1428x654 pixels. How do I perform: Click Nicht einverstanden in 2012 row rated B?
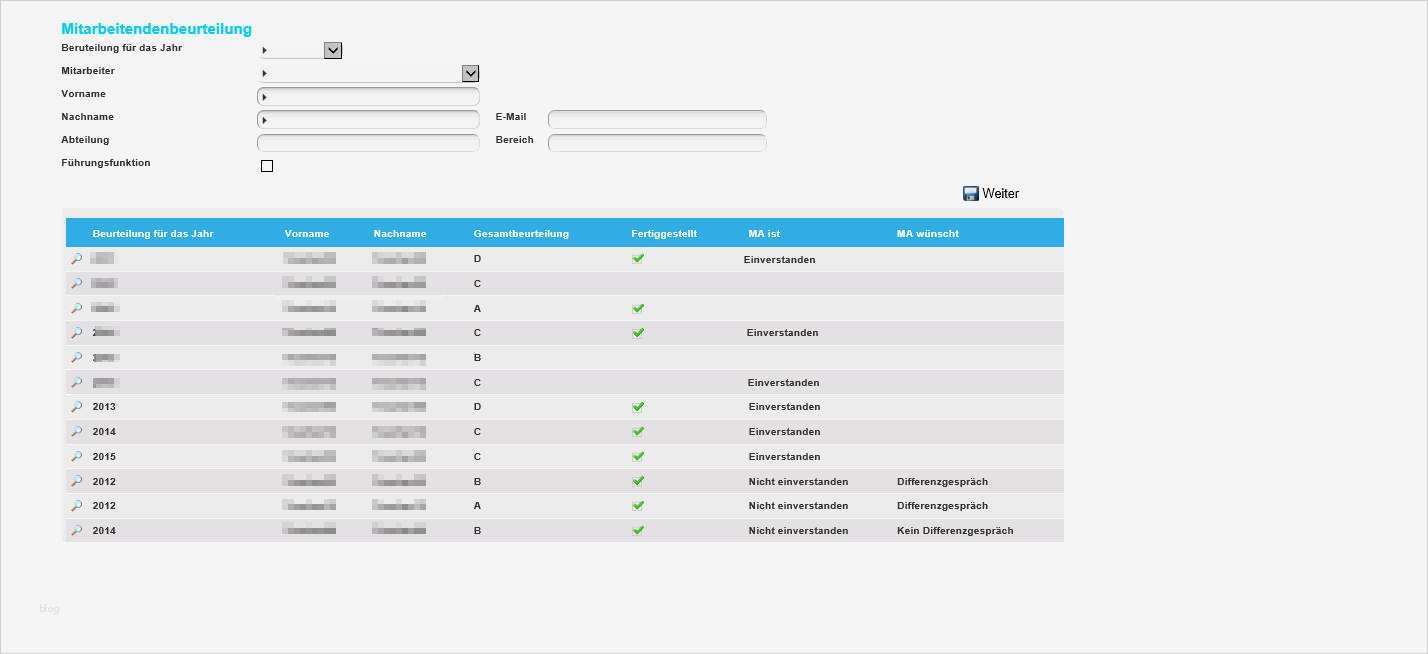point(798,482)
